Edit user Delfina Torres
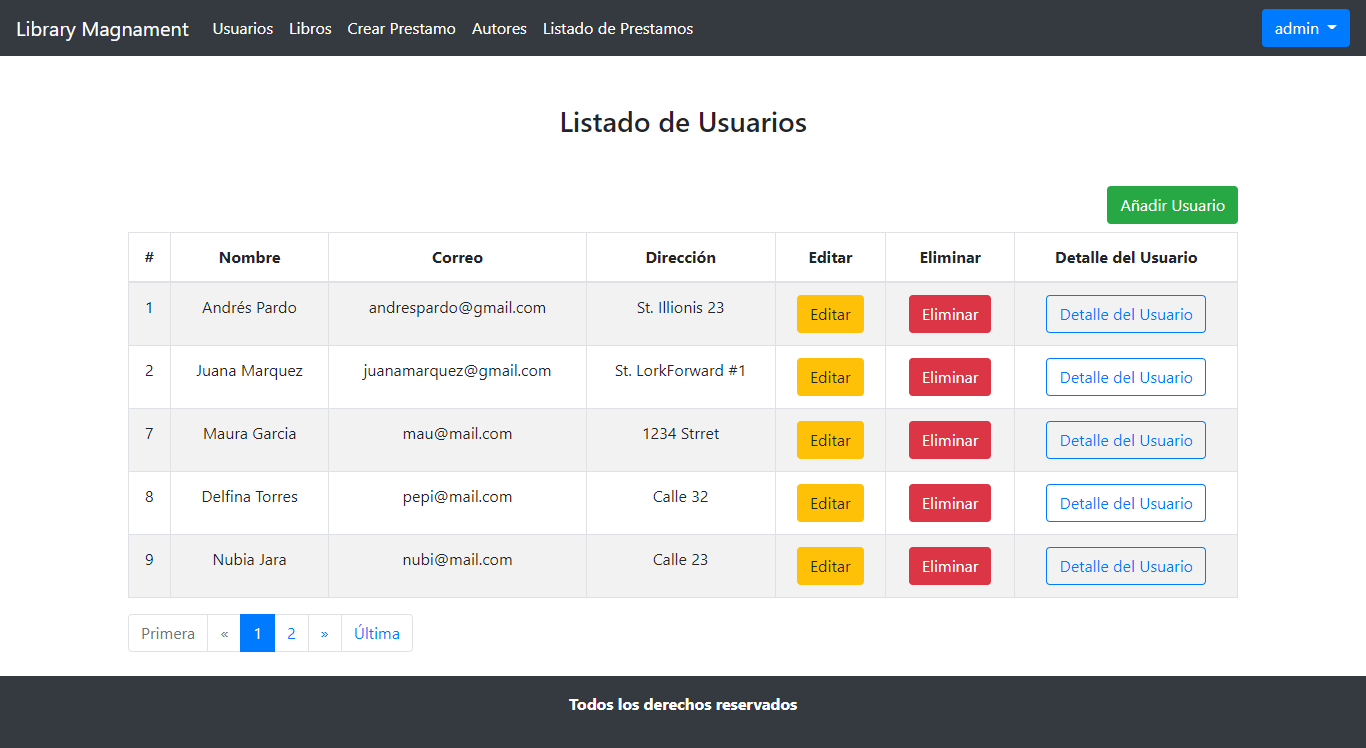Screen dimensions: 1366x748 (x=830, y=503)
